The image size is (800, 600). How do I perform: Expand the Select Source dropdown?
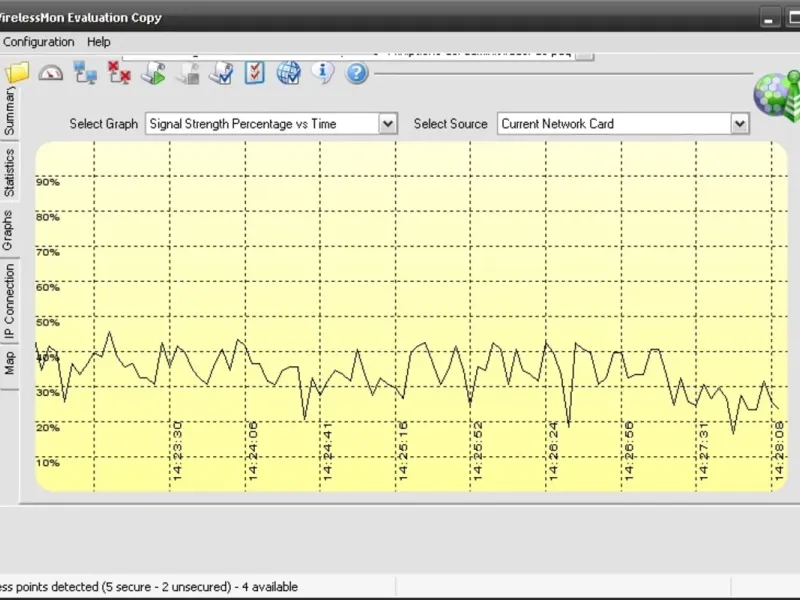[x=739, y=124]
